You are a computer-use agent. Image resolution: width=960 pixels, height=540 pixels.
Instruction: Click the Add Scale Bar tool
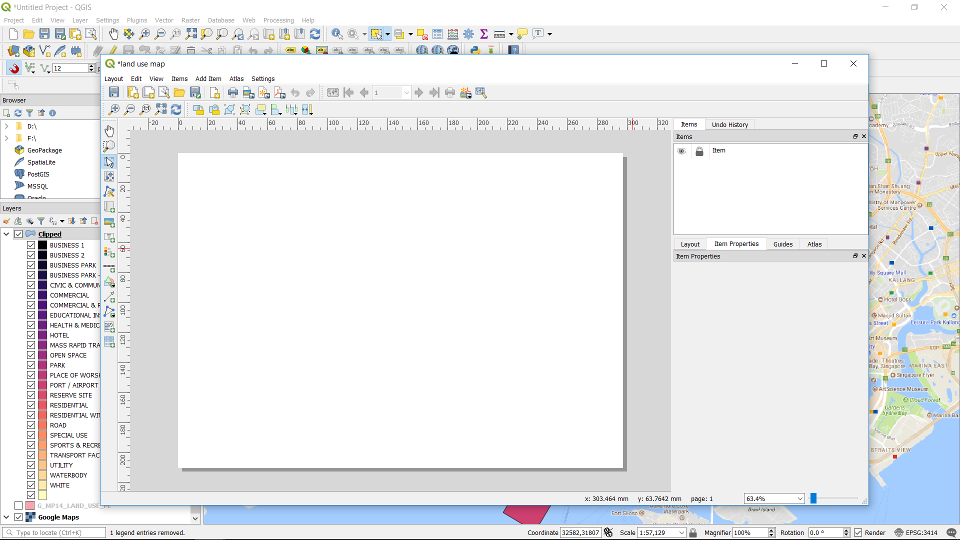109,268
